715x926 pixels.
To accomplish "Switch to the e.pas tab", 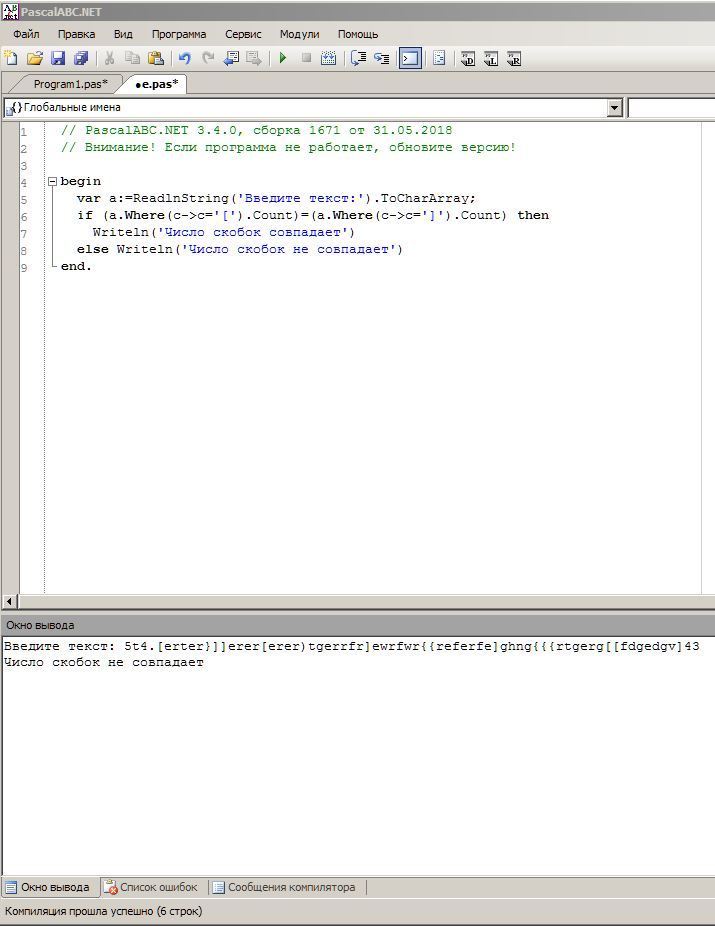I will click(156, 84).
